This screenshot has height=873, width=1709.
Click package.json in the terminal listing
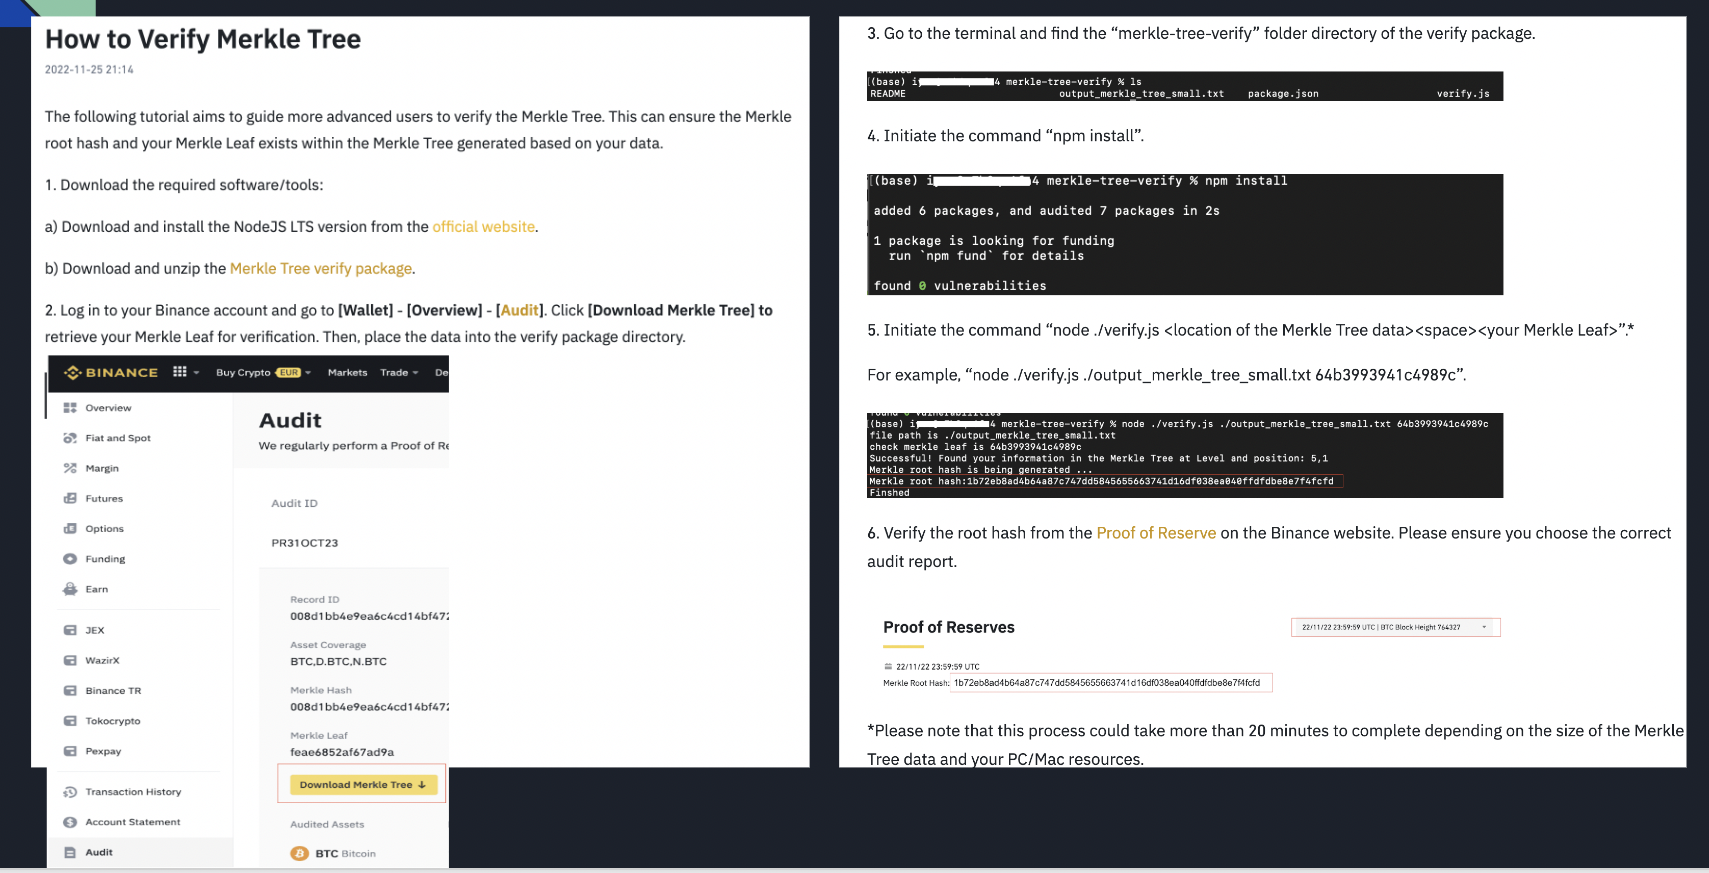(1283, 94)
